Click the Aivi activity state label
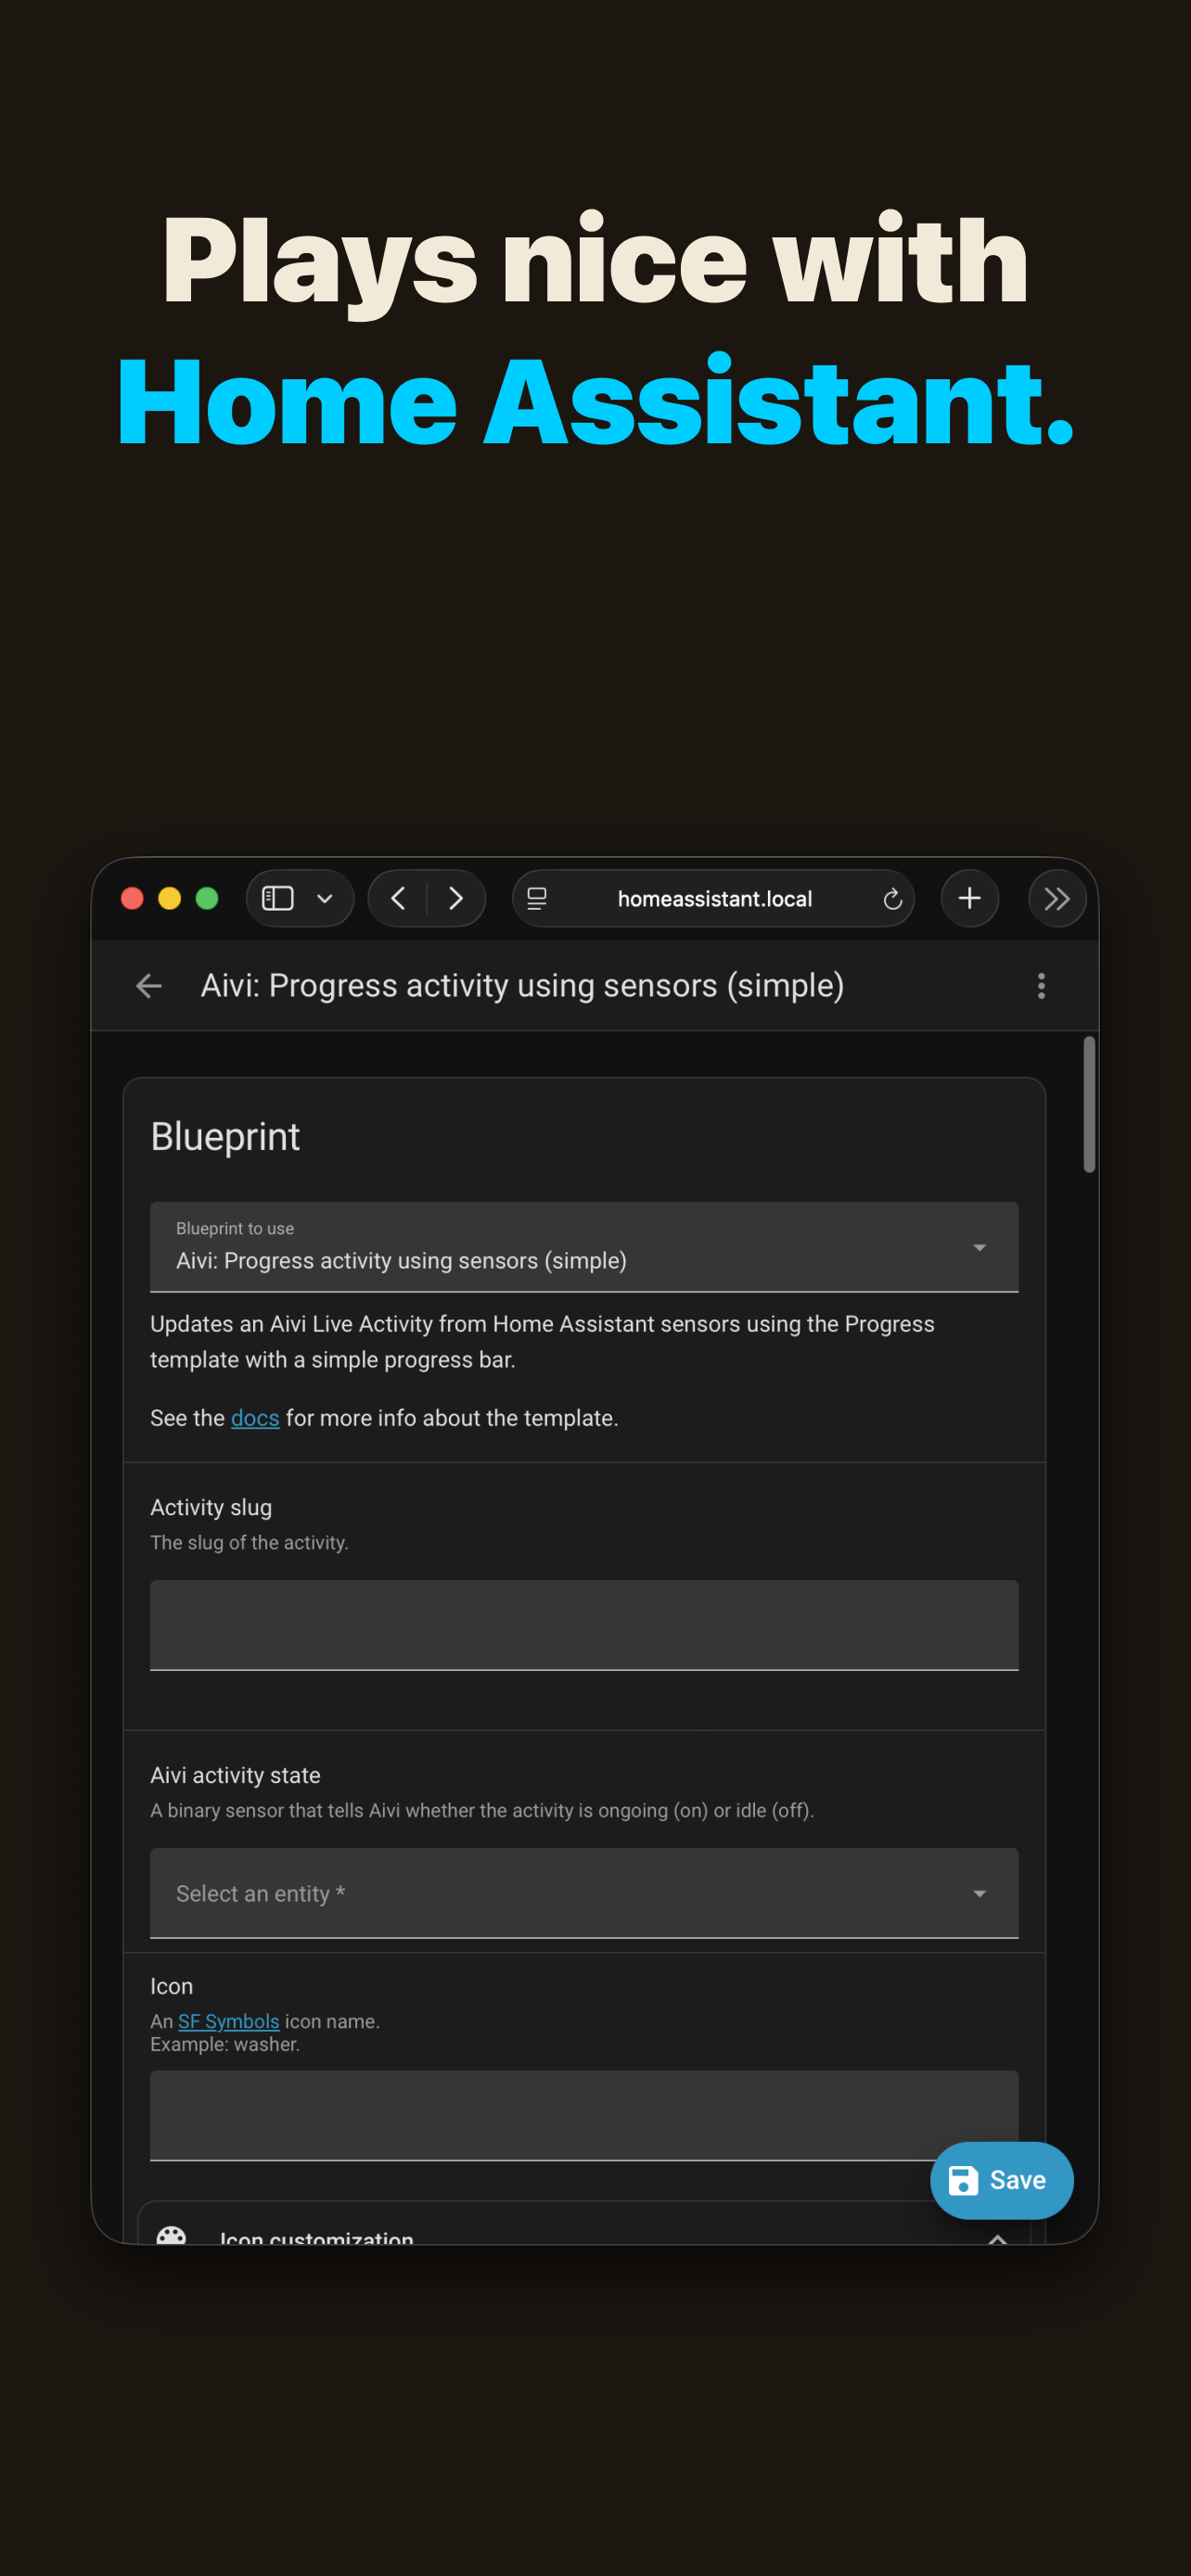 [x=235, y=1775]
